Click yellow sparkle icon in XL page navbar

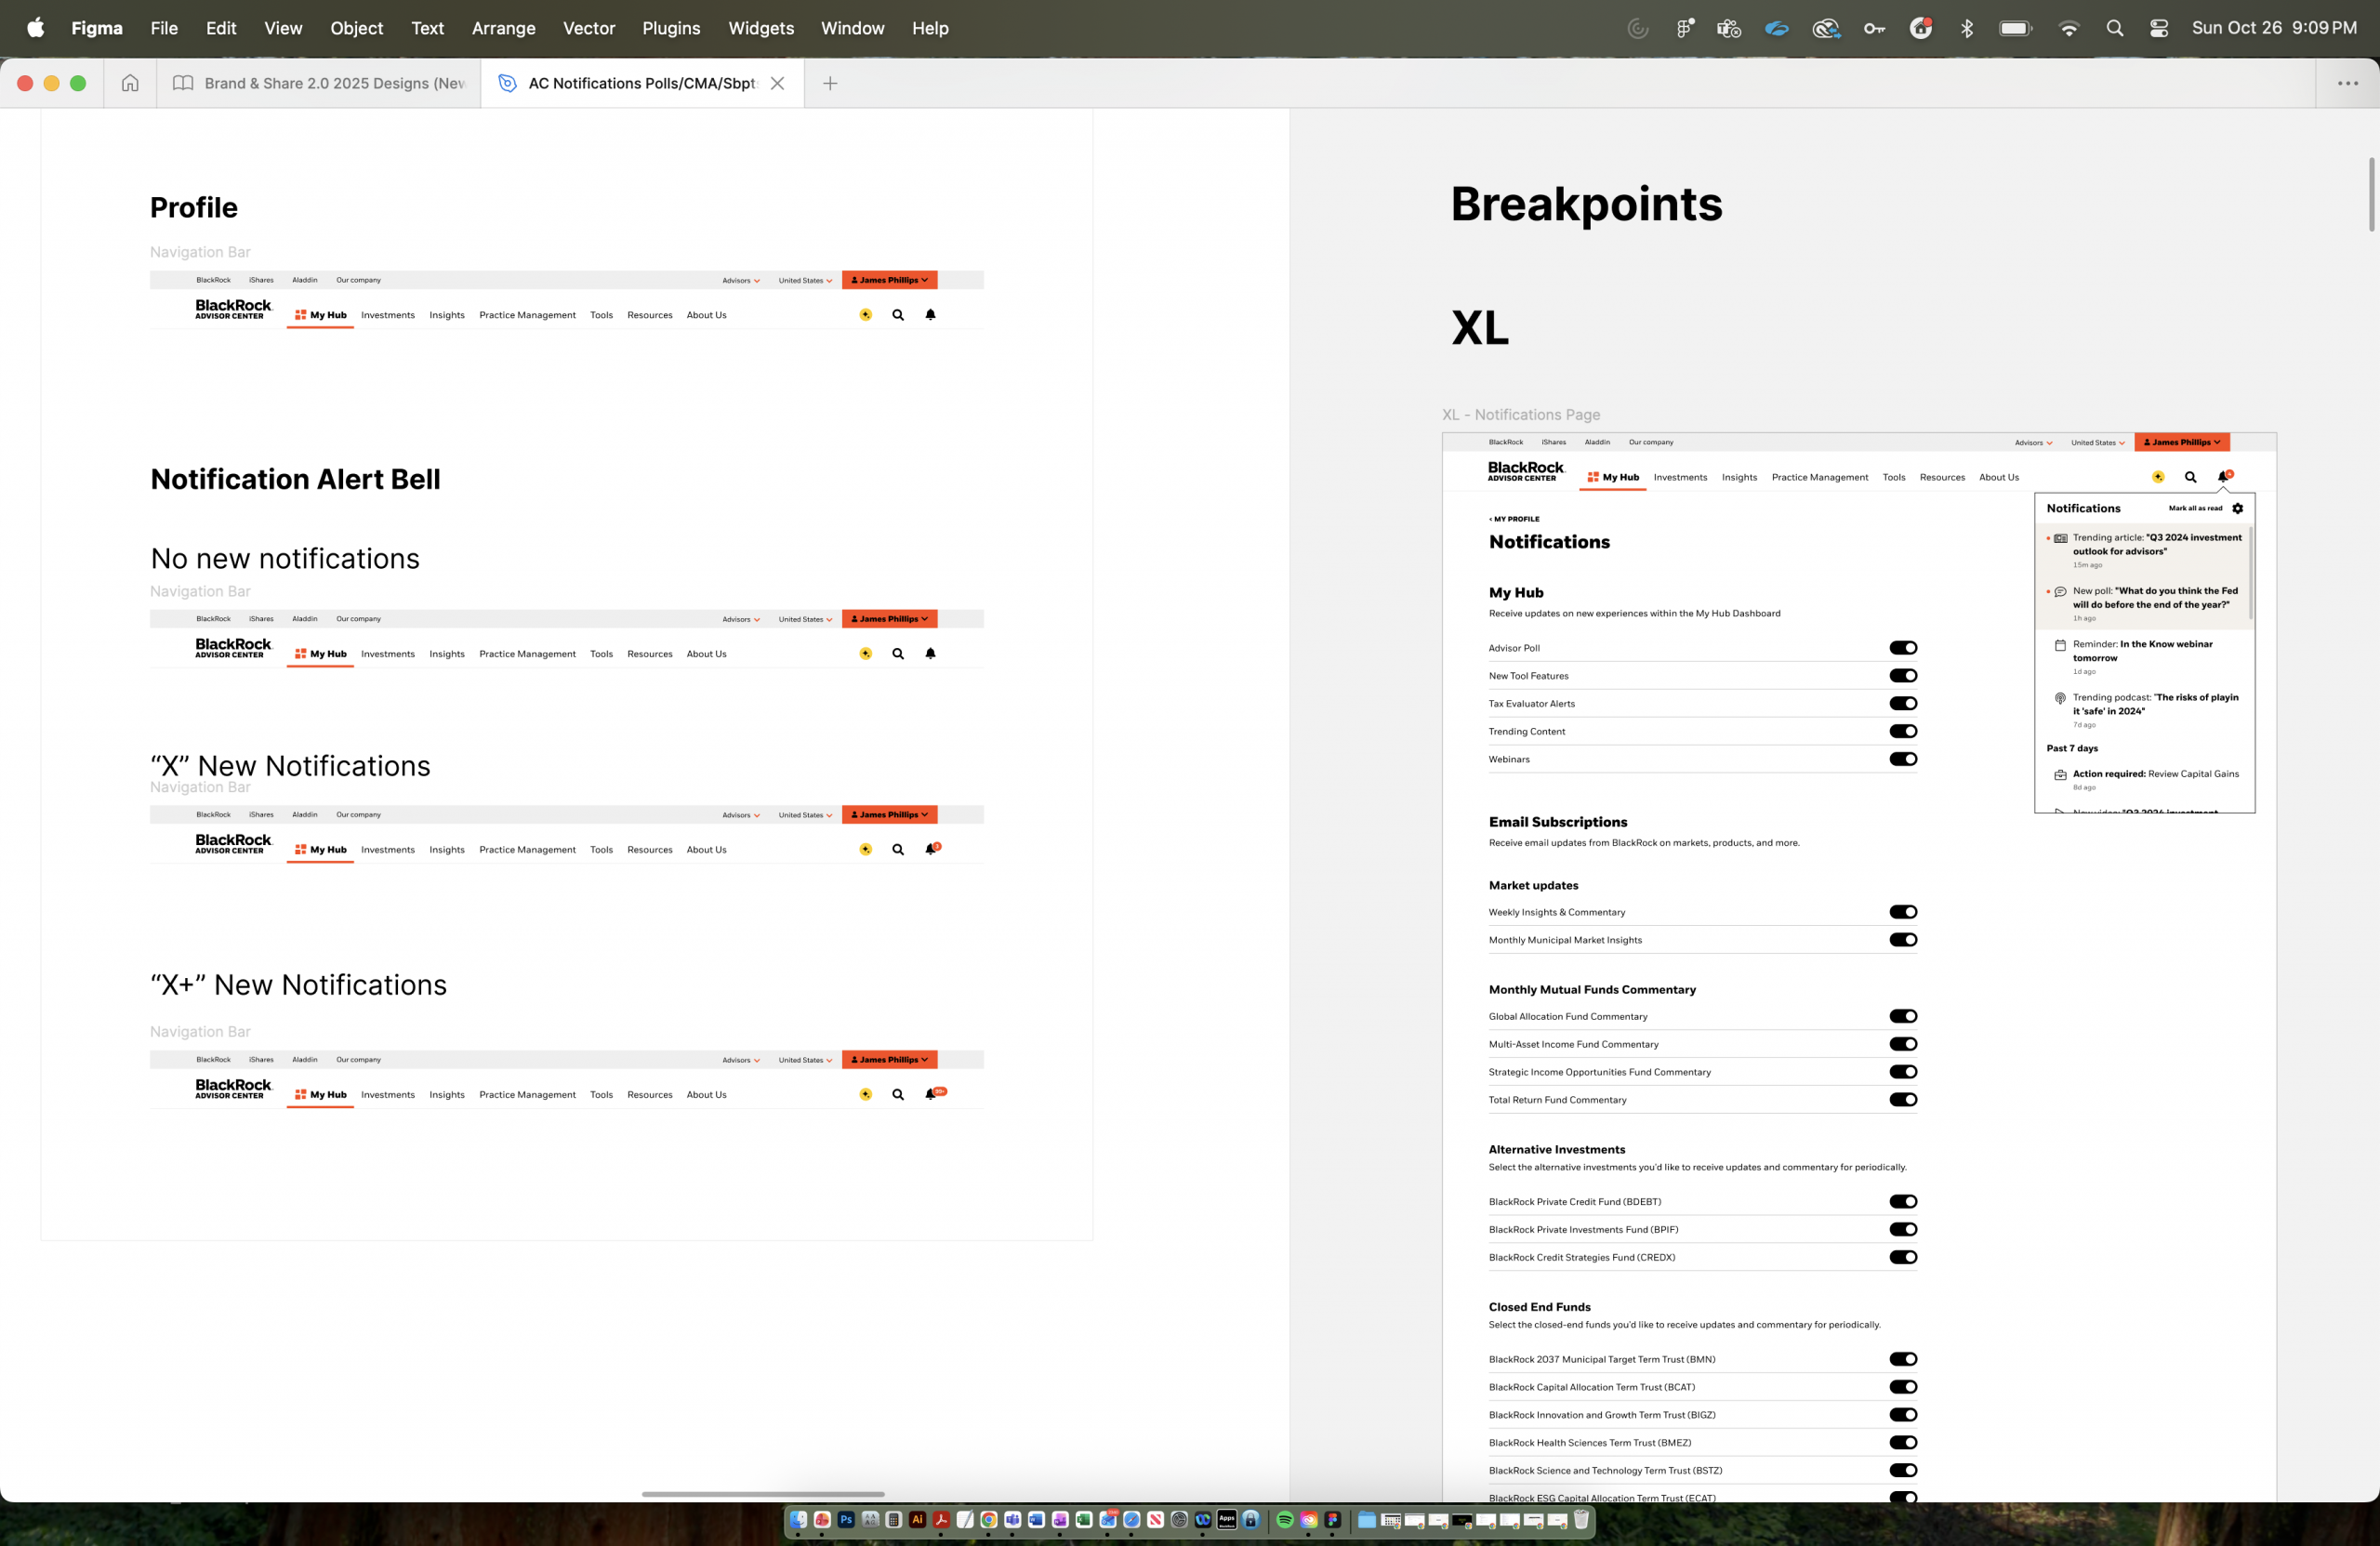click(2158, 477)
